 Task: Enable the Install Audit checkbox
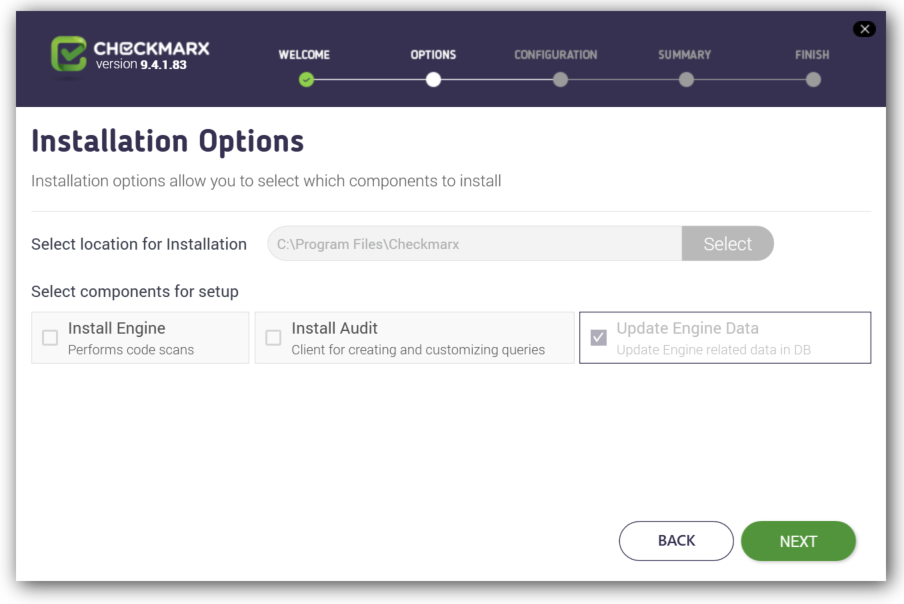point(273,338)
